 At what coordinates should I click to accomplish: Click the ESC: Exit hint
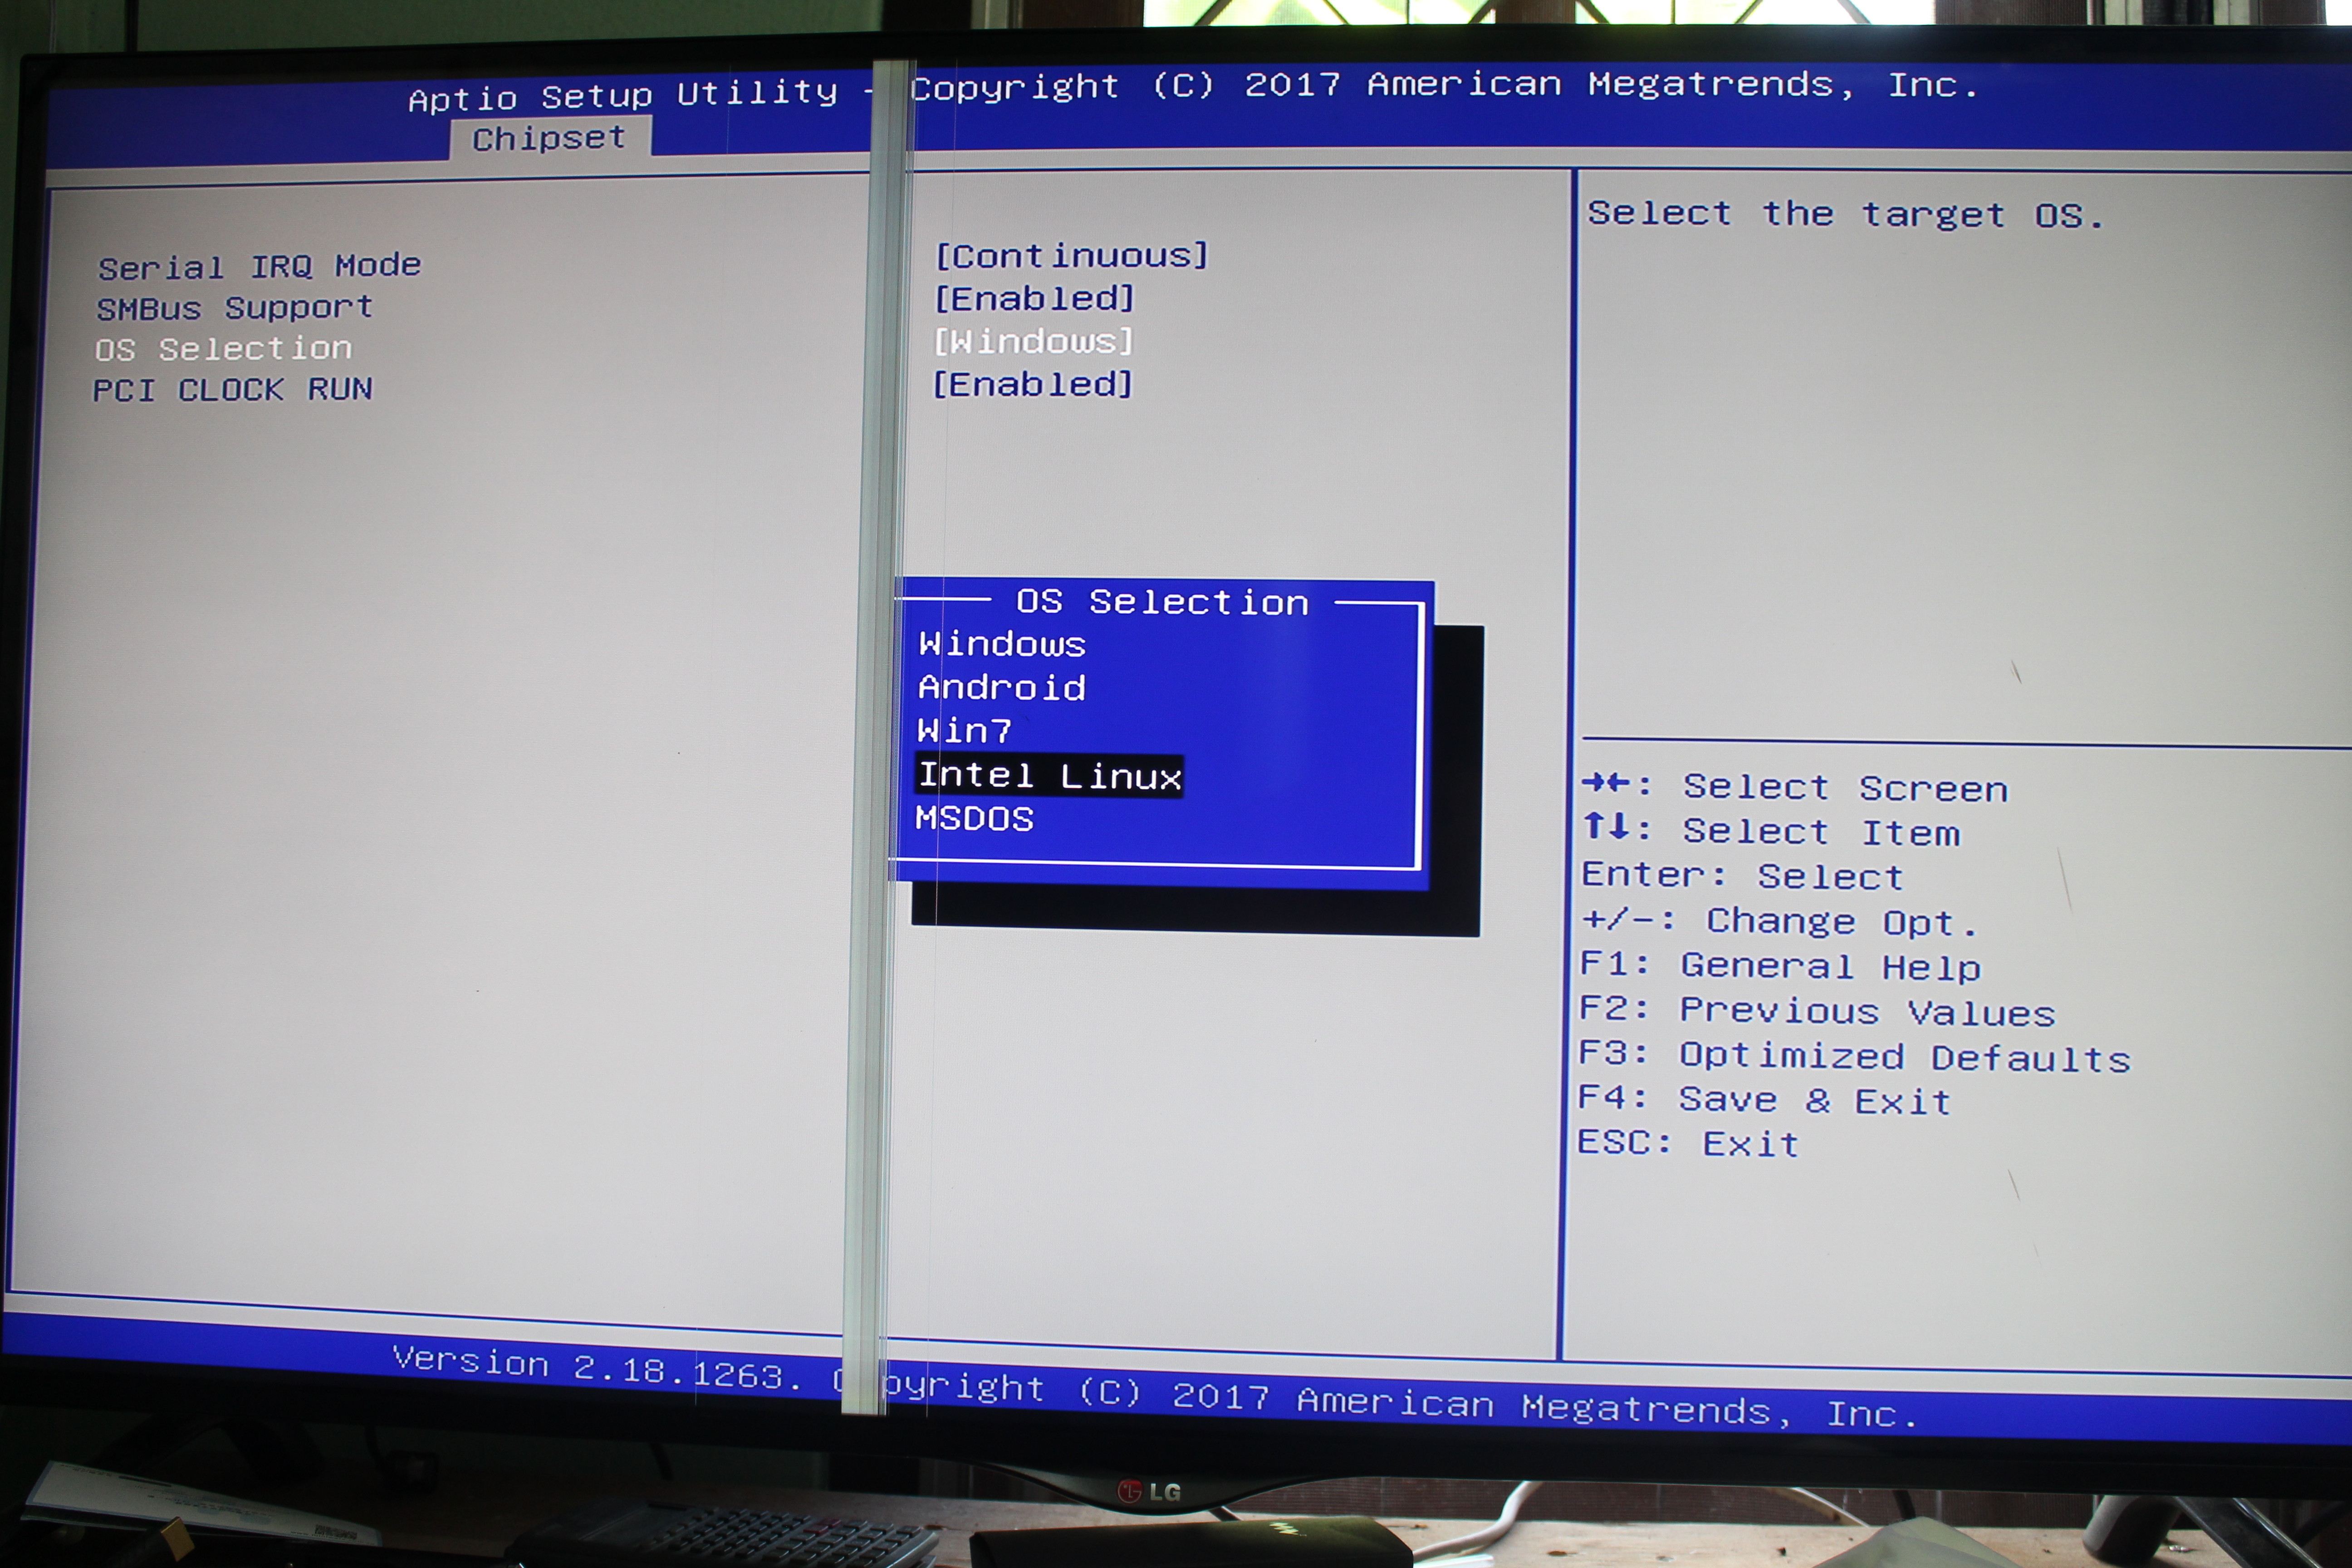[1688, 1143]
